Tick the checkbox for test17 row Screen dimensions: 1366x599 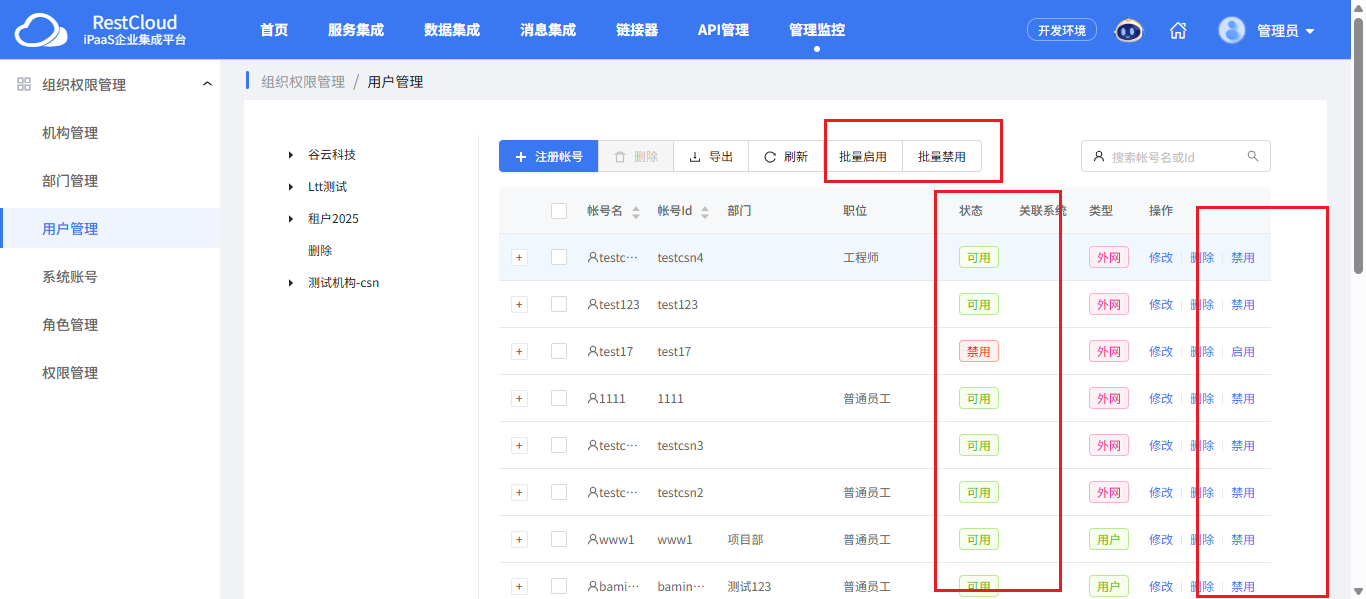[x=559, y=351]
